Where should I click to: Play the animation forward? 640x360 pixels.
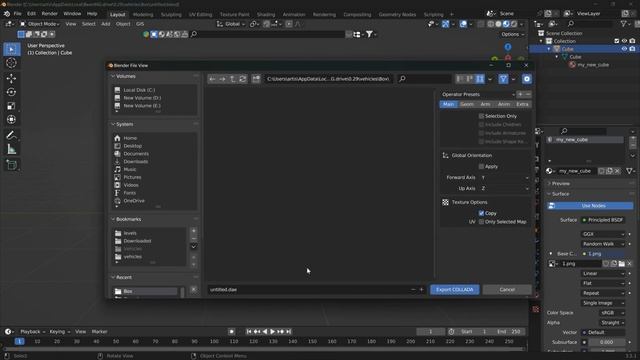coord(273,332)
